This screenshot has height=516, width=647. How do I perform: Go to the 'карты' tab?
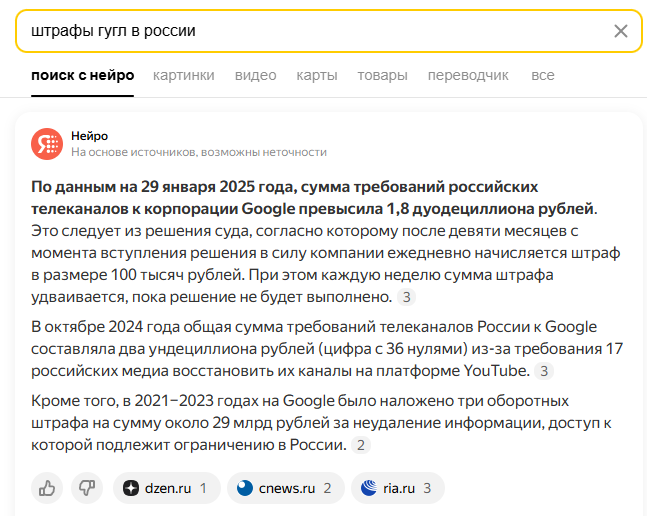pyautogui.click(x=317, y=75)
